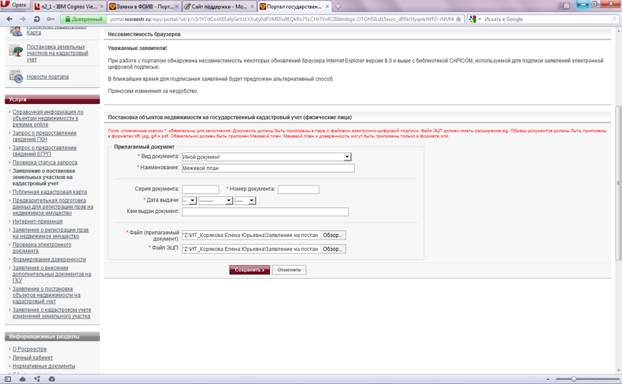Open the day dropdown of Дата выдачи
Image resolution: width=622 pixels, height=384 pixels.
(189, 201)
